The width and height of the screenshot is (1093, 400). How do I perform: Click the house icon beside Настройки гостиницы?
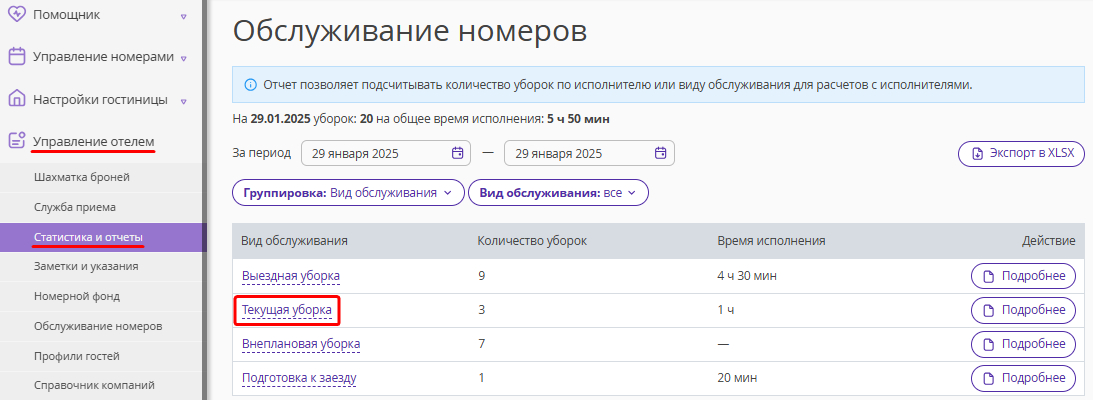(x=17, y=99)
